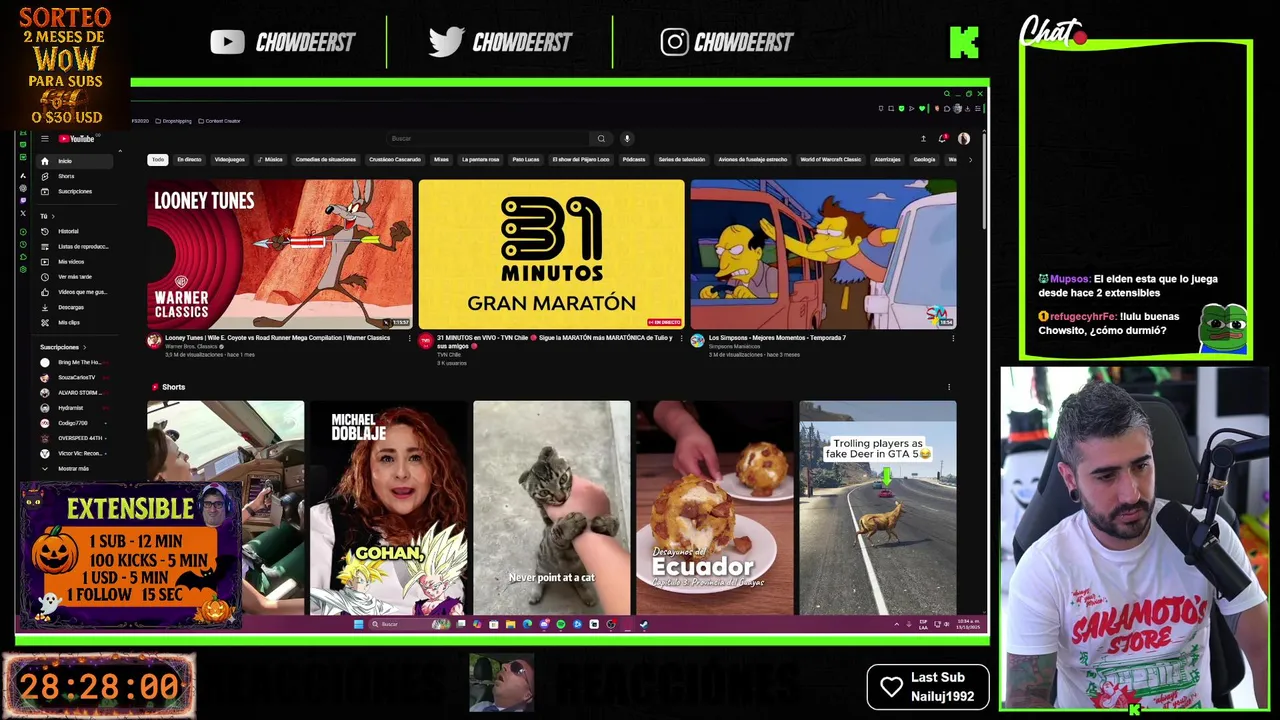Open fake Deer in GTA 5 Short
1280x720 pixels.
click(x=878, y=507)
